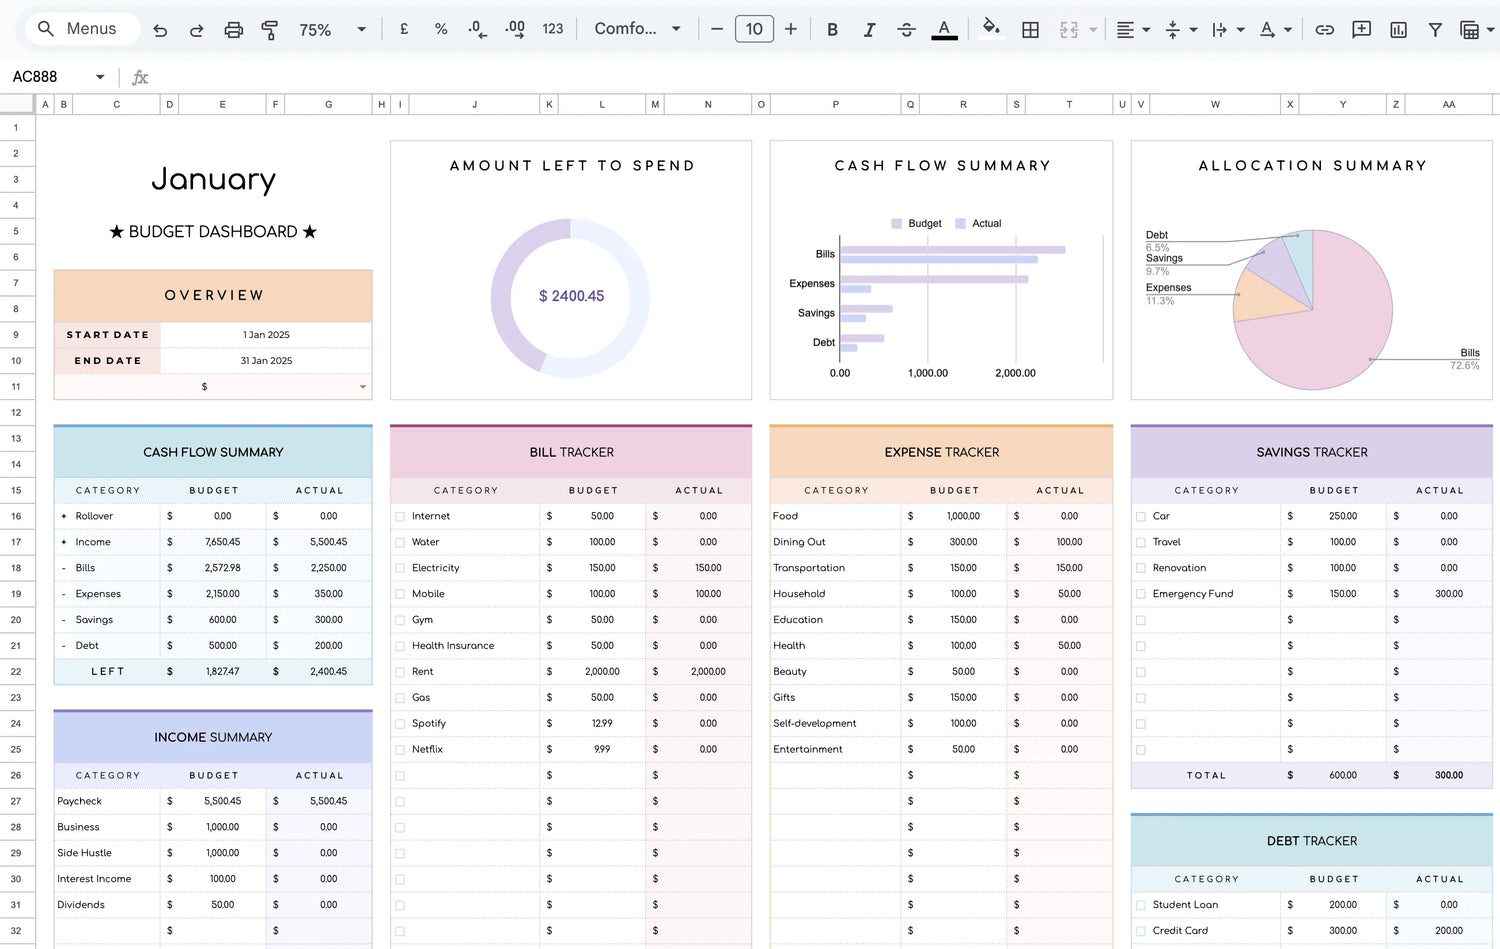
Task: Check the Car savings checkbox
Action: [x=1141, y=517]
